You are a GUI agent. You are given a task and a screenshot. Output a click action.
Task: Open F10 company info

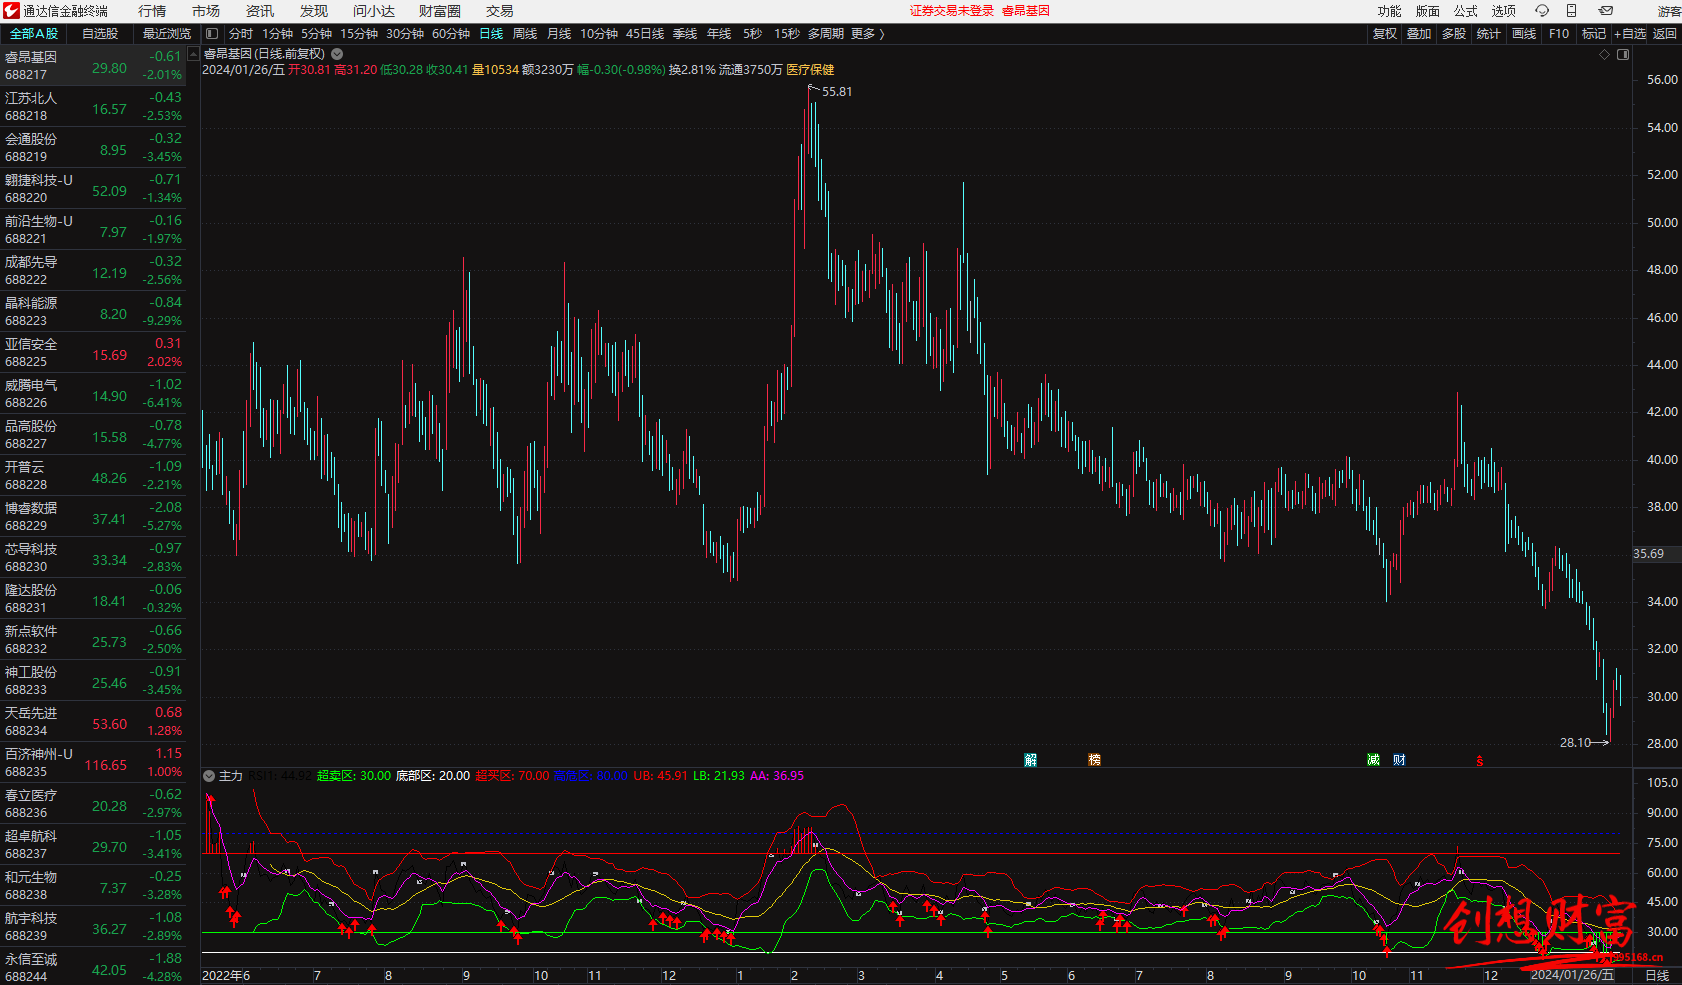tap(1559, 34)
